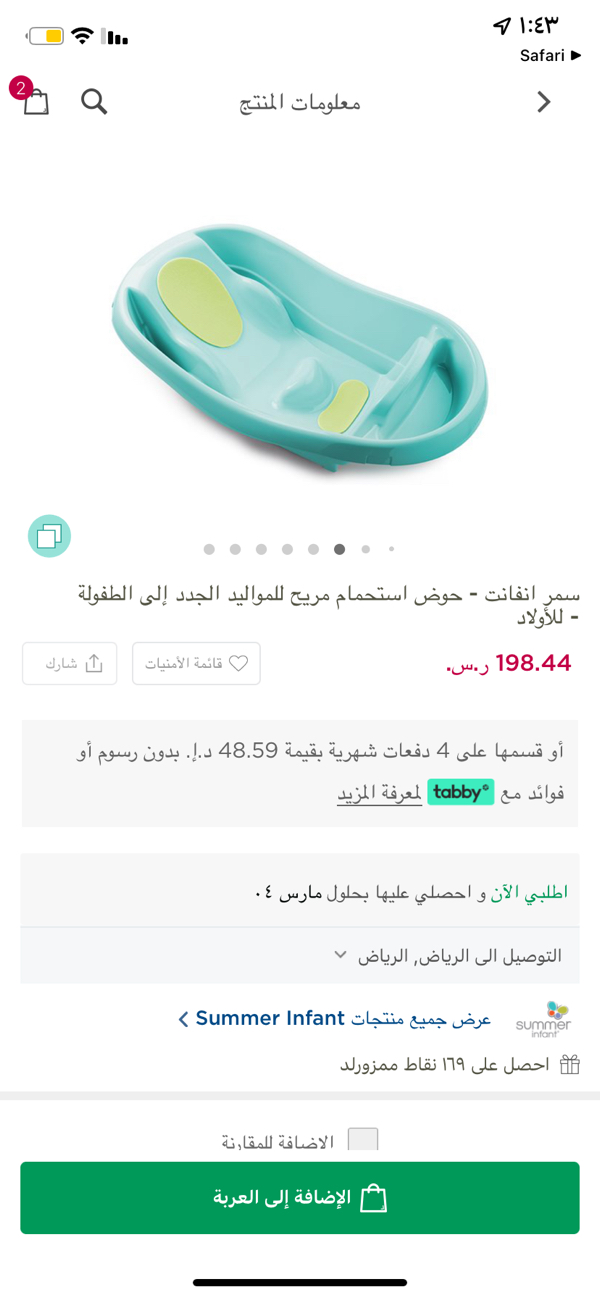
Task: Tap the gift points icon
Action: pos(569,1064)
